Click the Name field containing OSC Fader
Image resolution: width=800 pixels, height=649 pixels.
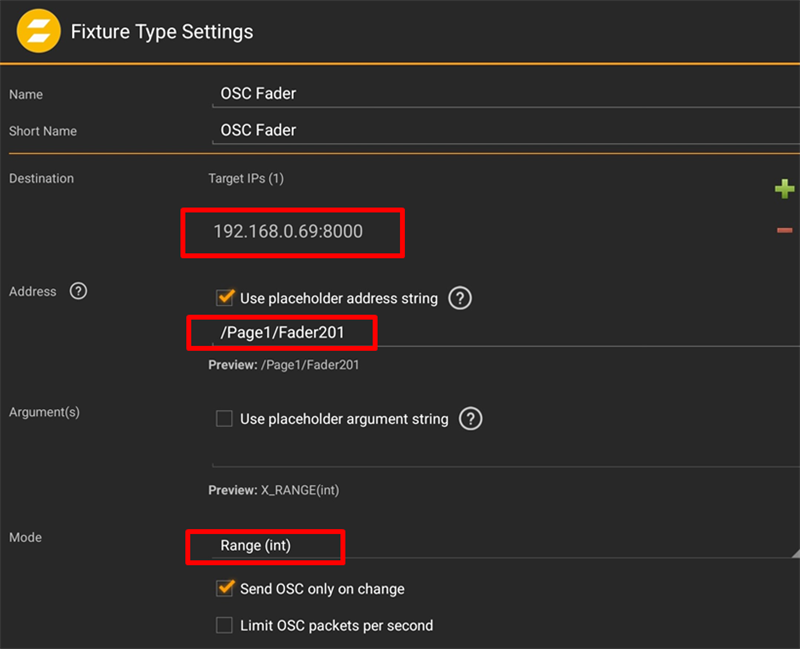500,94
